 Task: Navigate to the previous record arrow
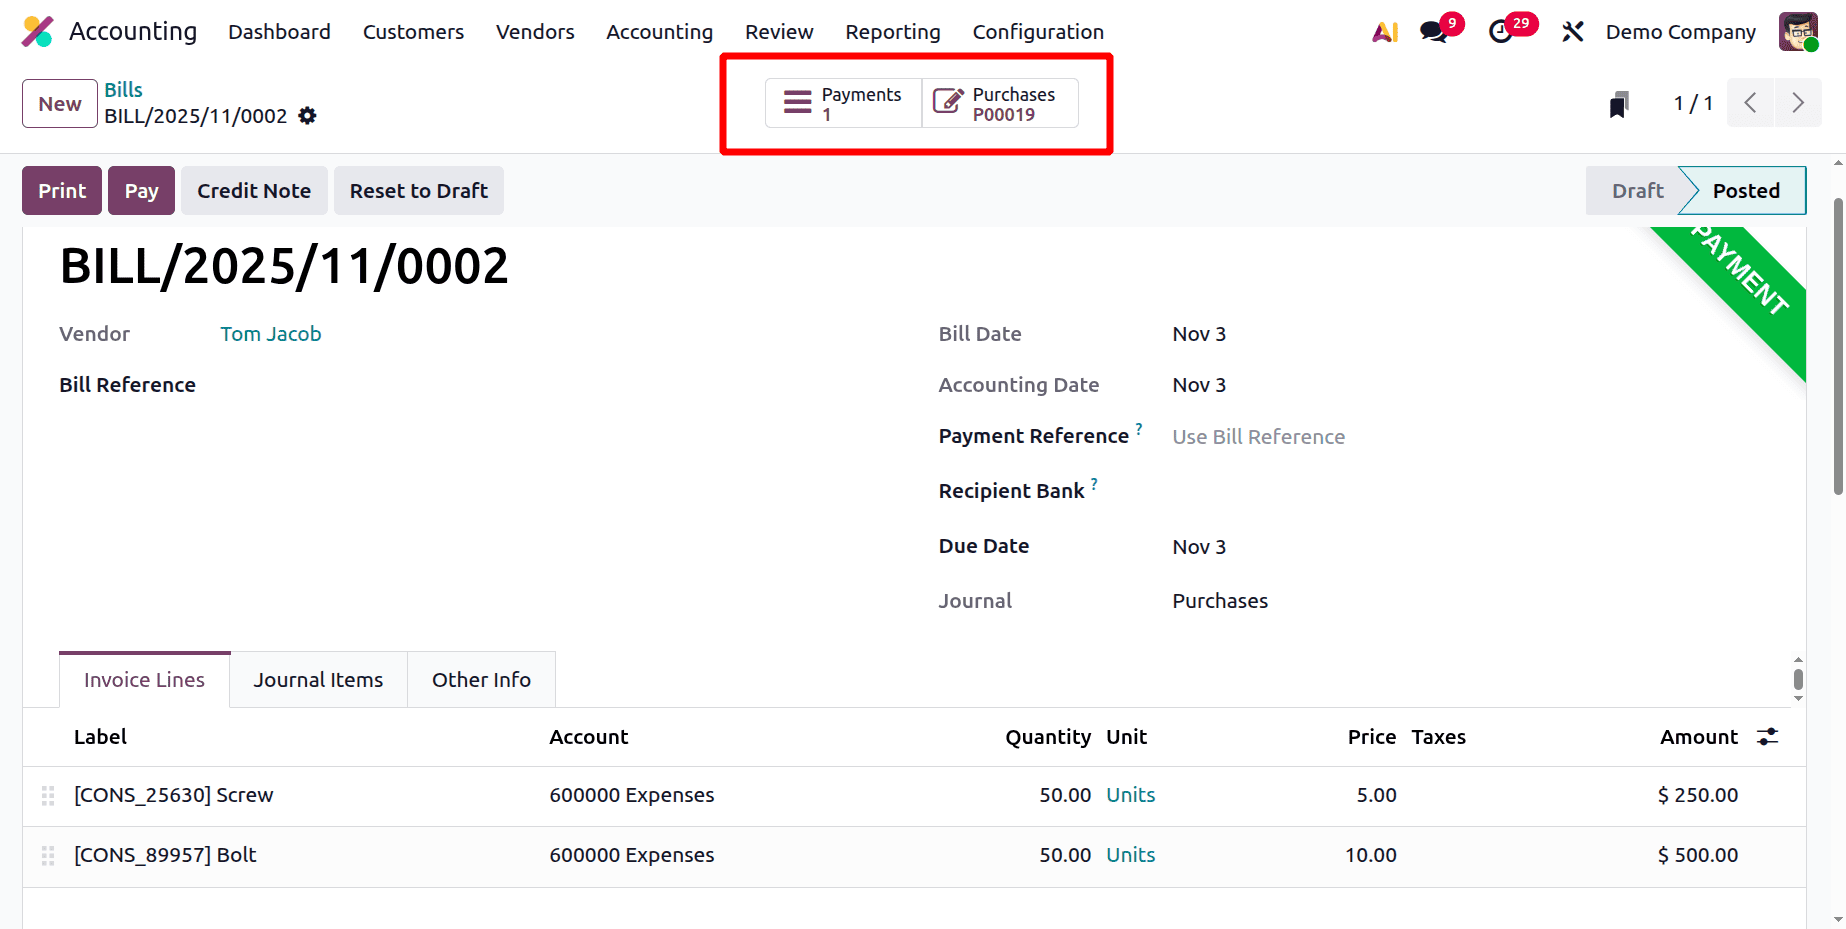pyautogui.click(x=1750, y=102)
